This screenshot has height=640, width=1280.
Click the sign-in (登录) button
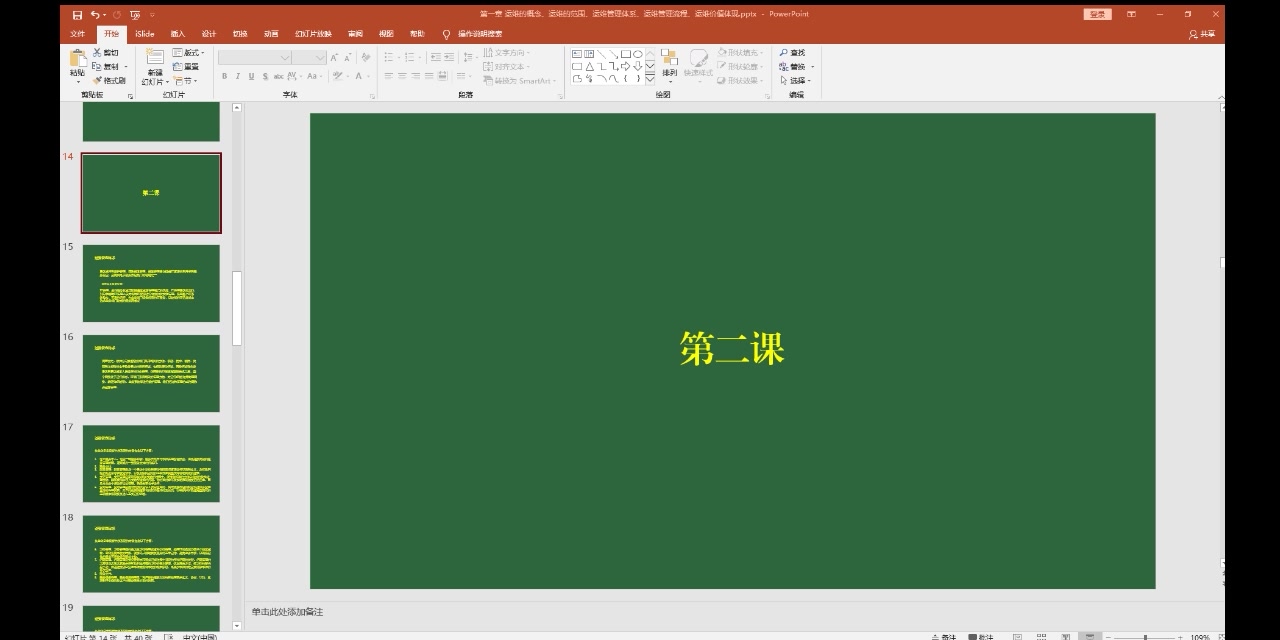click(1097, 14)
